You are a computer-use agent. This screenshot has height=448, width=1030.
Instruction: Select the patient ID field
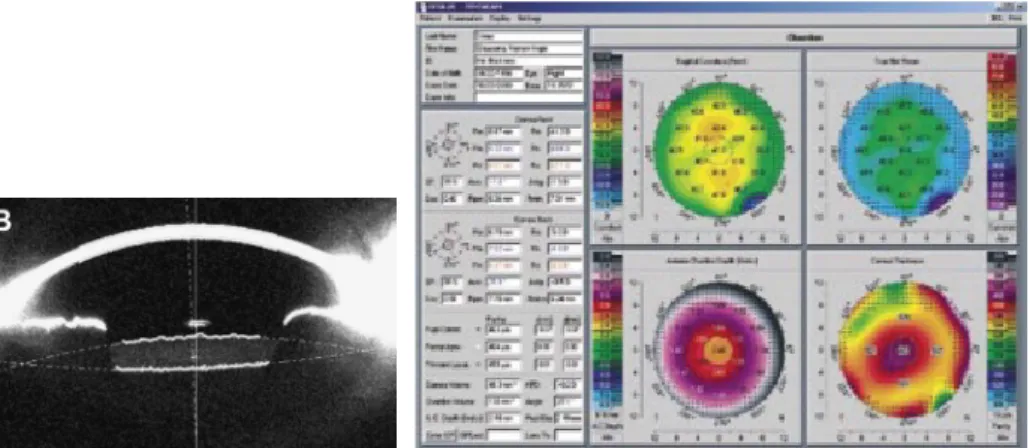(529, 61)
